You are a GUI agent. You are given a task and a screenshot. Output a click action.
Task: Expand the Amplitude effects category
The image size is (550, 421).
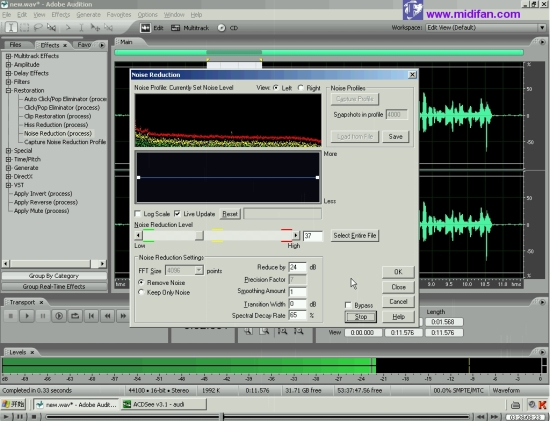pyautogui.click(x=8, y=65)
